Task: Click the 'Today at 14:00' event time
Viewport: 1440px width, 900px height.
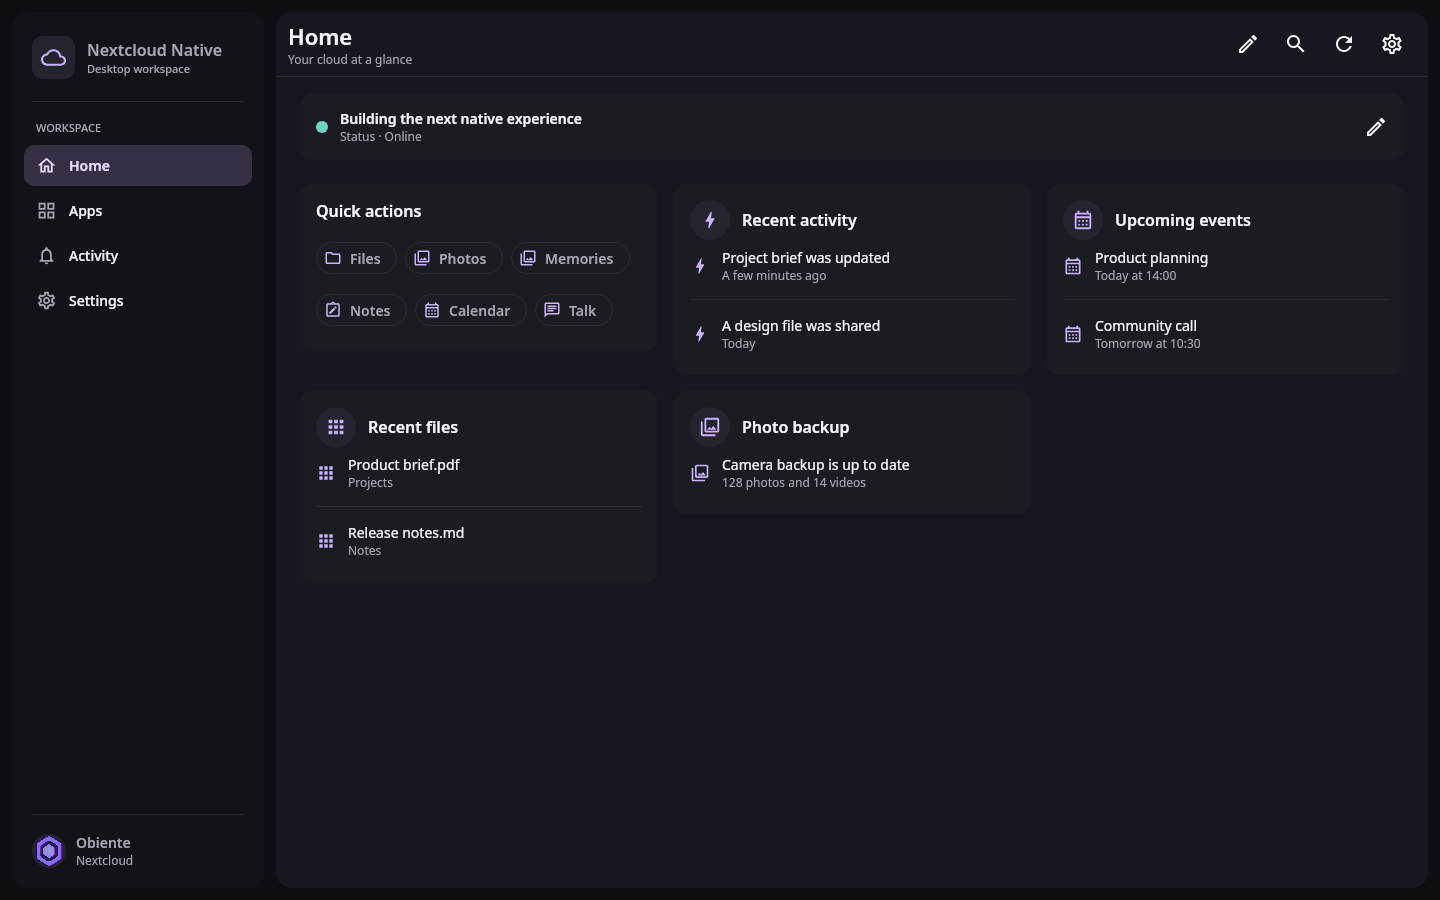Action: tap(1135, 276)
